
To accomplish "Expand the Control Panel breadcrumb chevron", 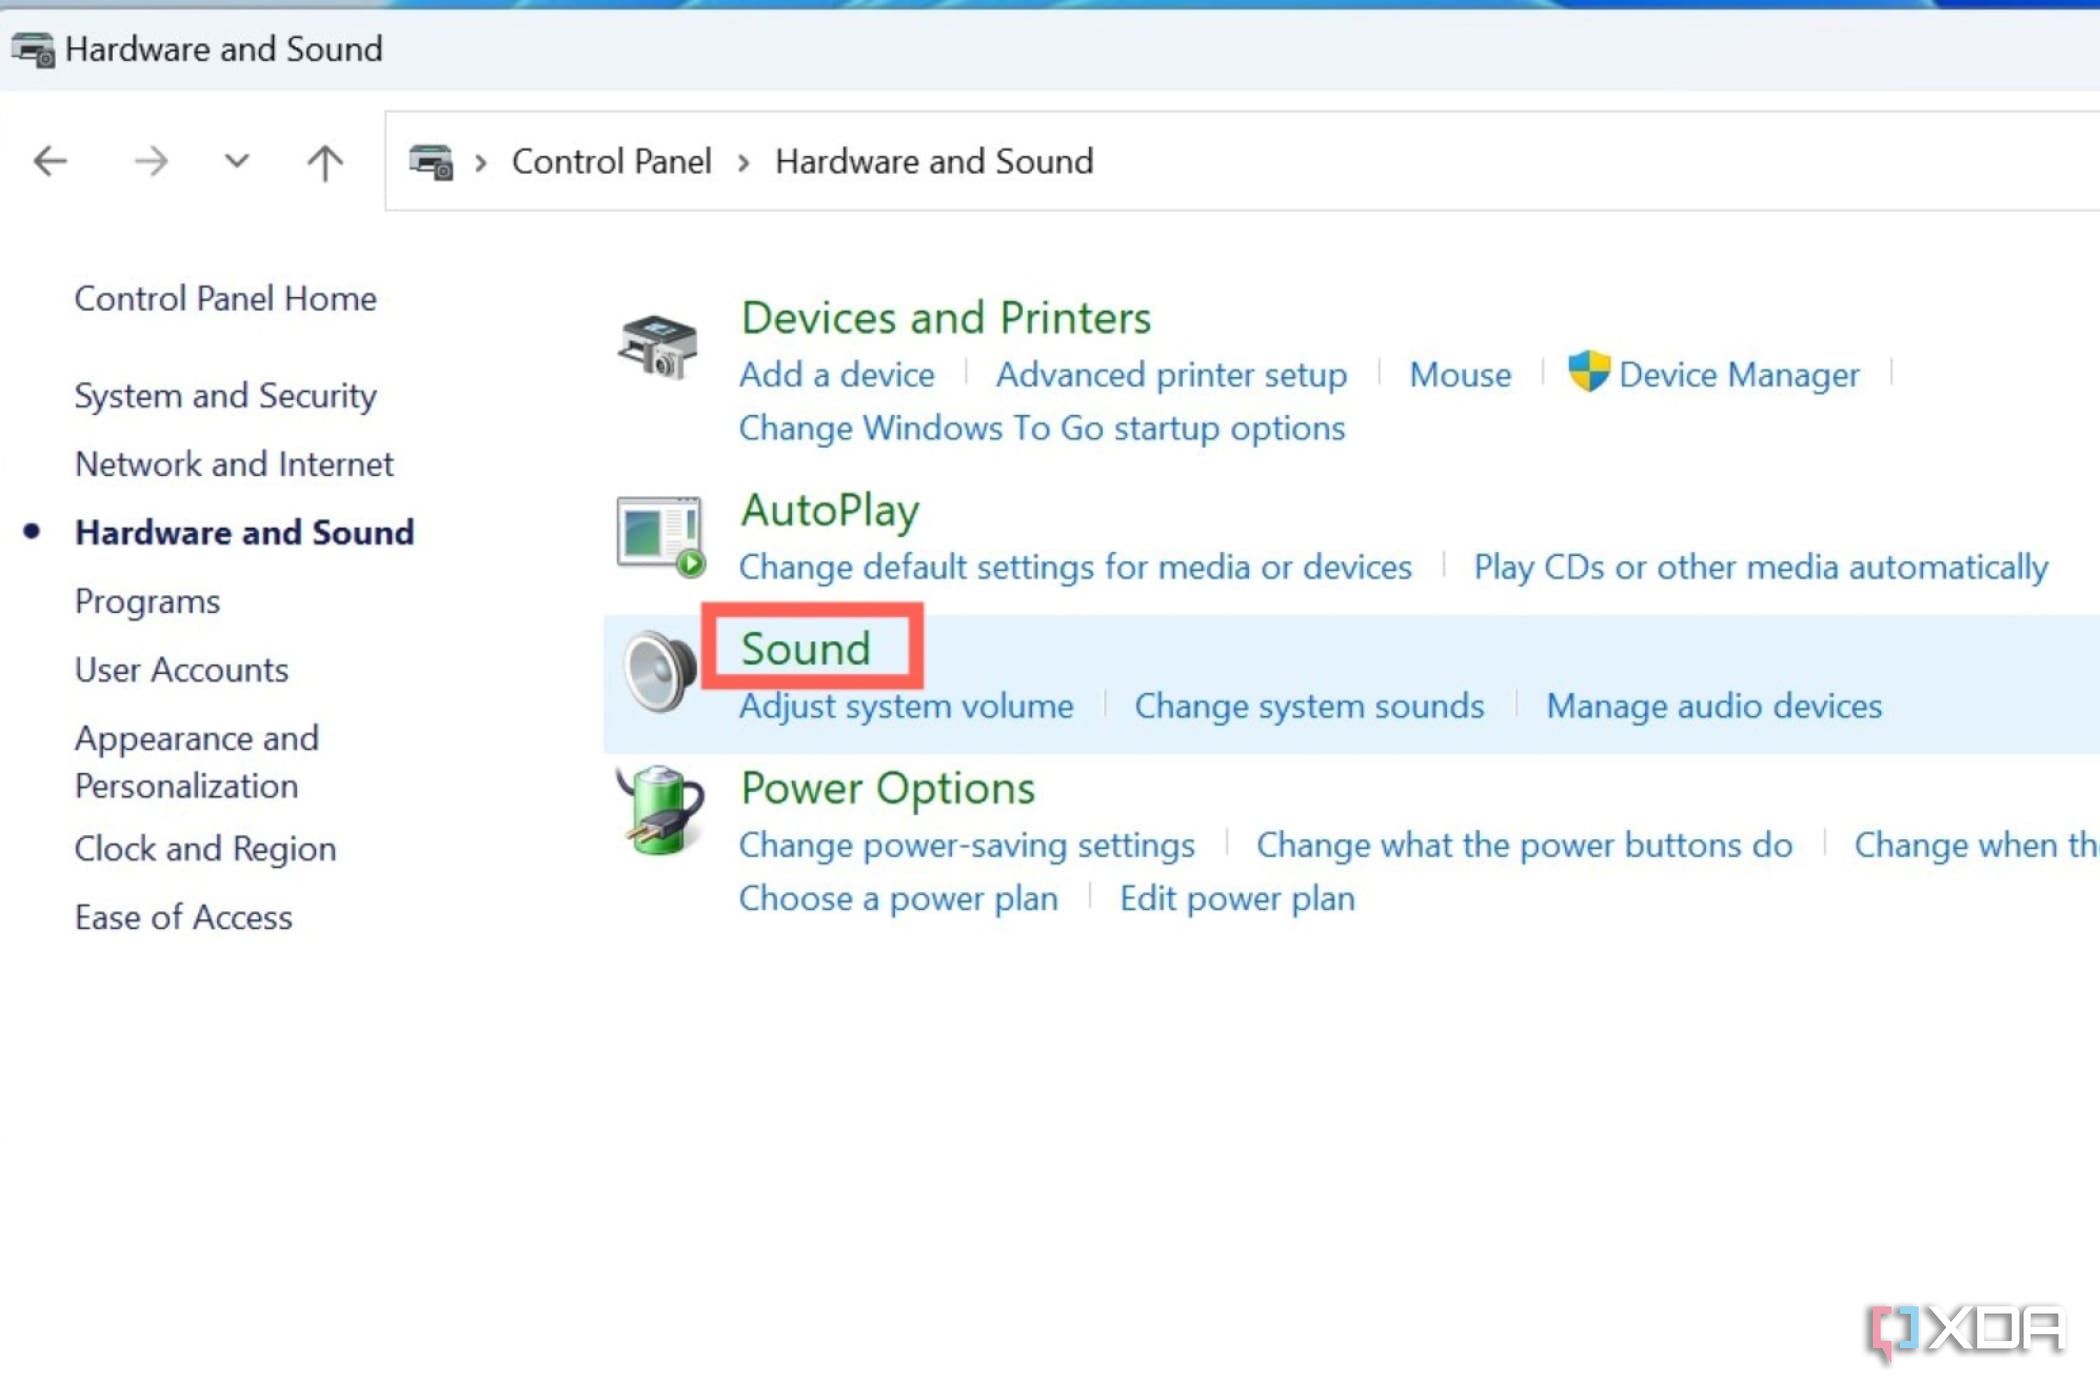I will (744, 161).
